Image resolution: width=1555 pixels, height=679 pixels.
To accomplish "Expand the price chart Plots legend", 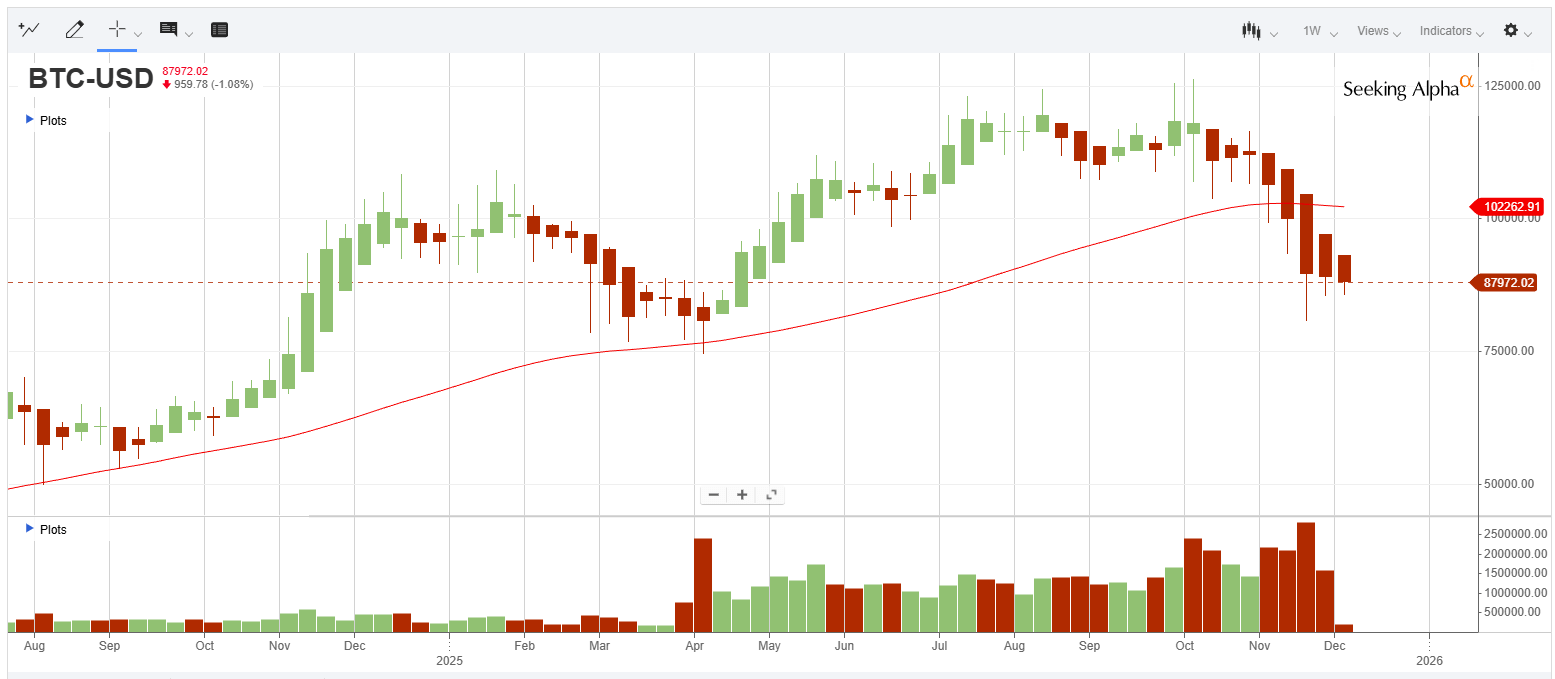I will (x=30, y=120).
